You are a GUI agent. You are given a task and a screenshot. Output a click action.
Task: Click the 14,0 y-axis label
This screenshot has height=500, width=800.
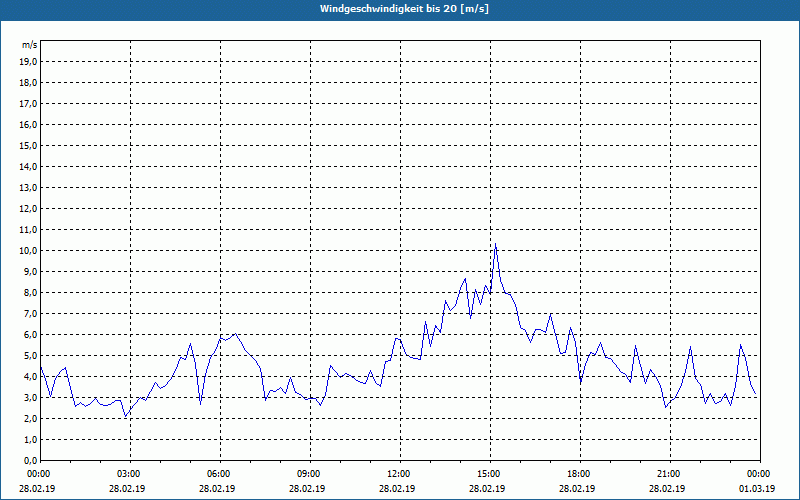click(x=28, y=166)
